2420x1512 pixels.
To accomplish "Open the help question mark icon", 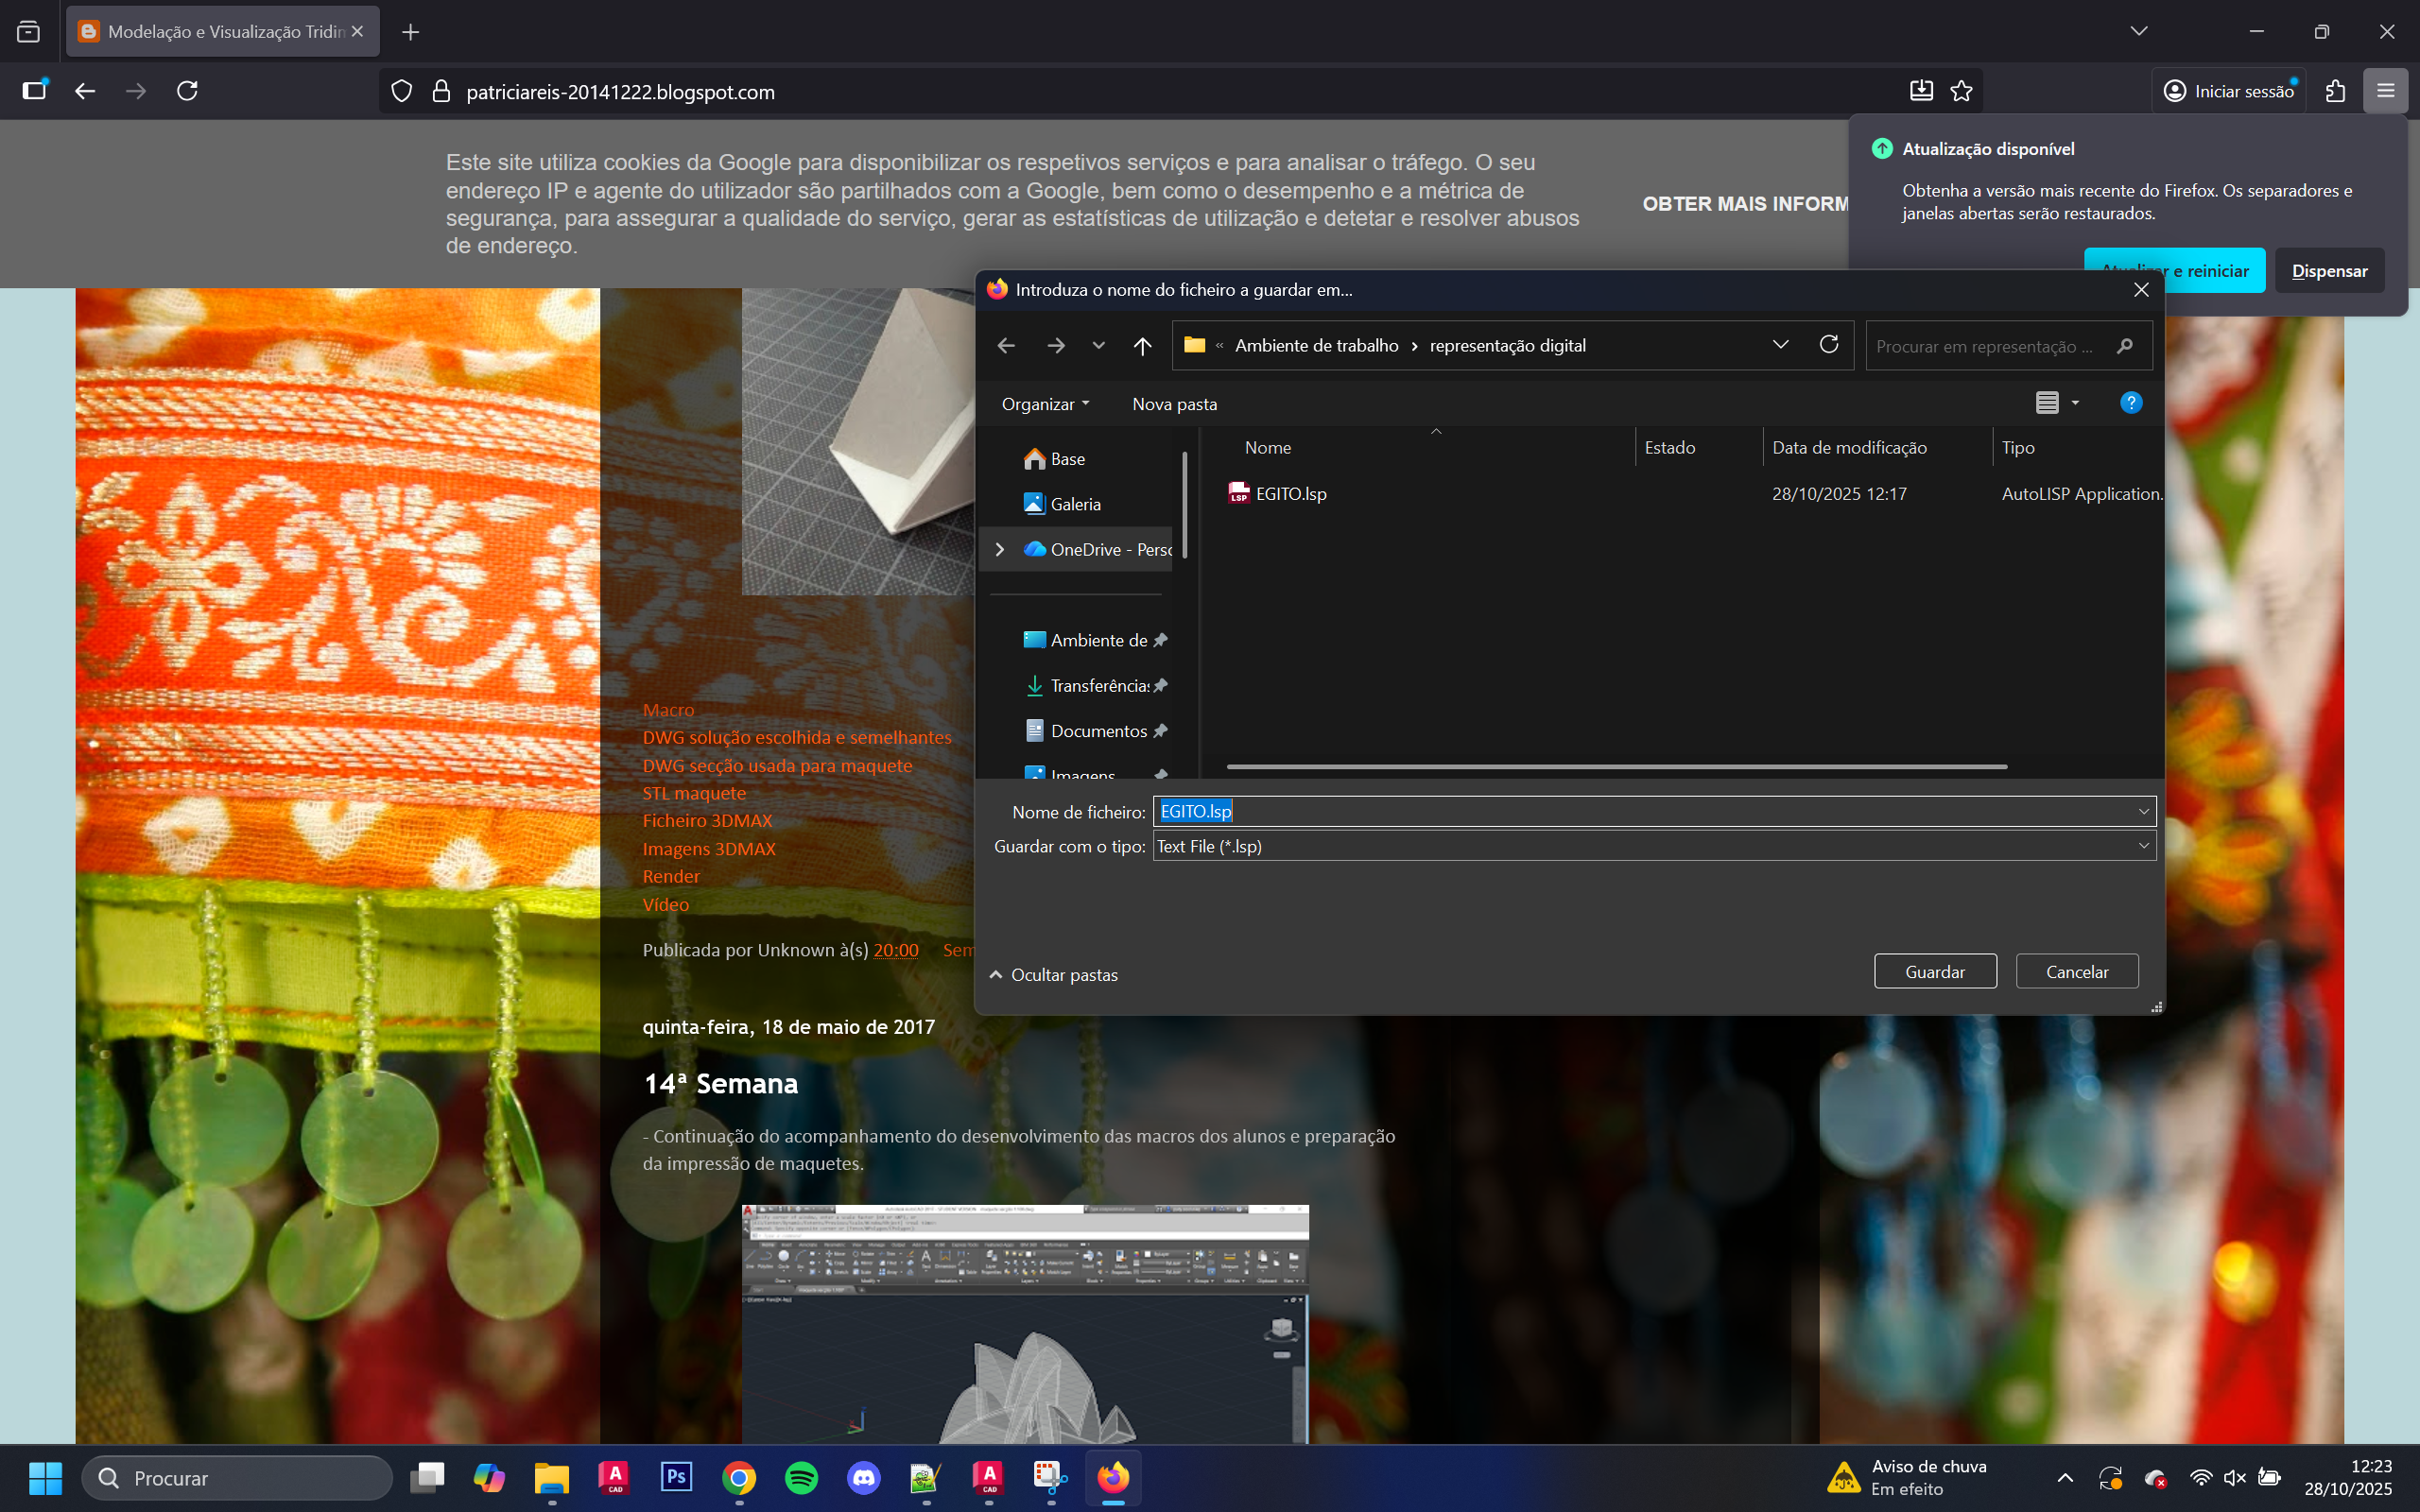I will [2130, 403].
